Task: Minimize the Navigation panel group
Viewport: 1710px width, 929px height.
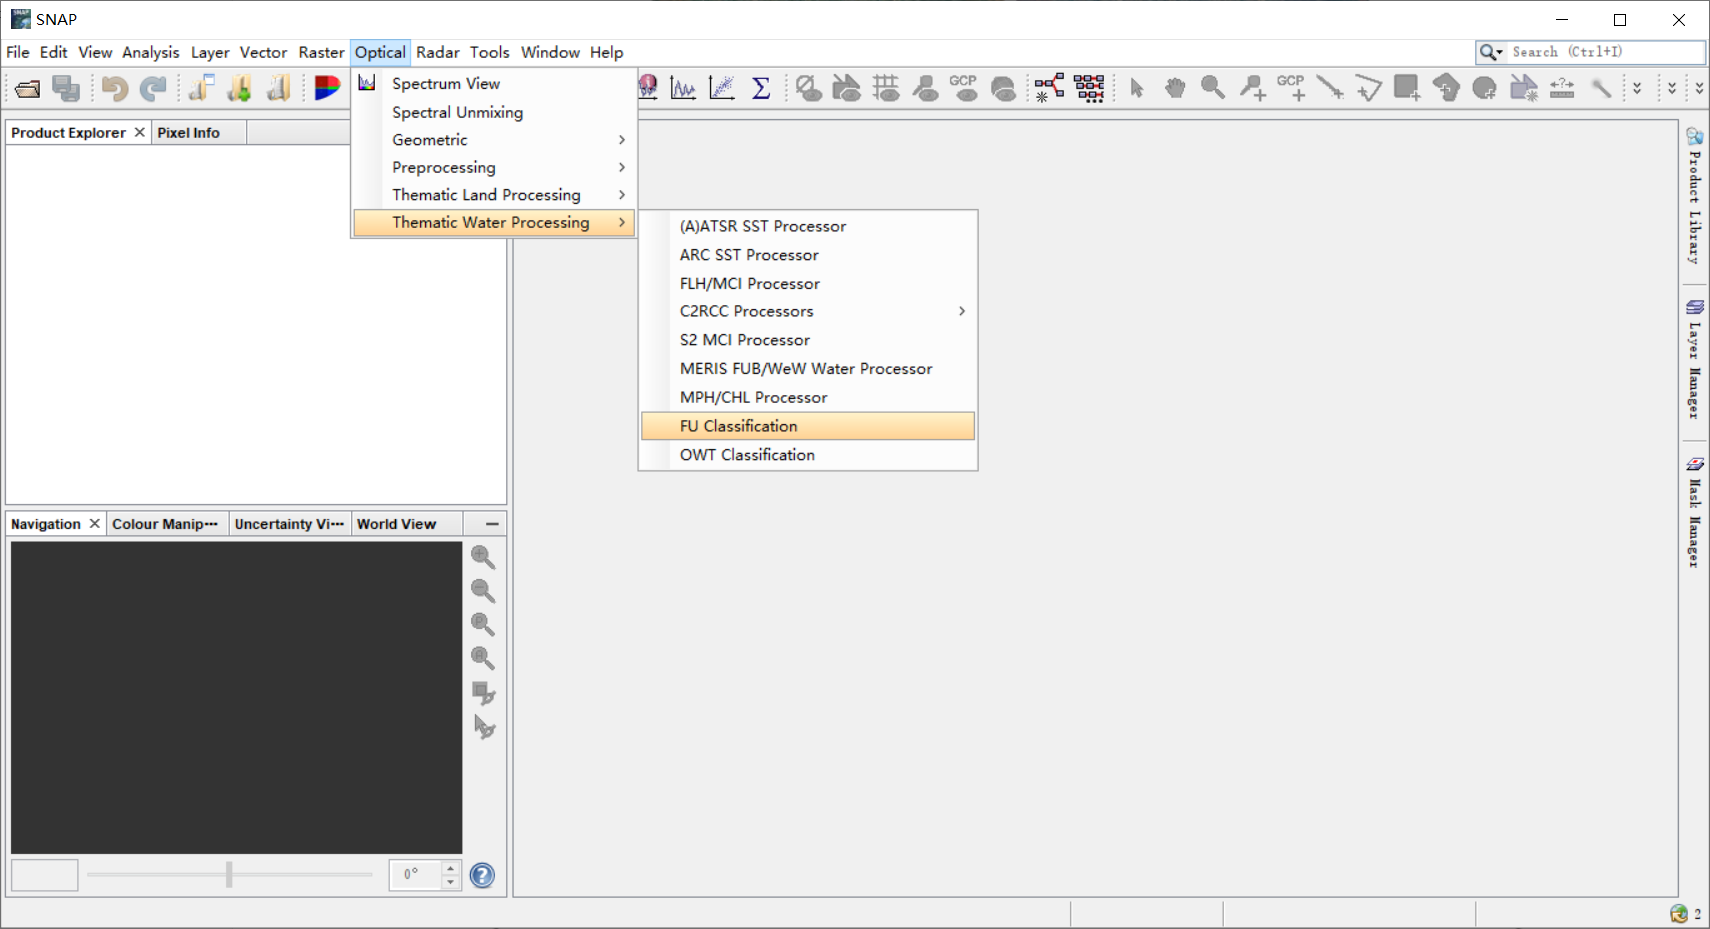Action: [x=492, y=524]
